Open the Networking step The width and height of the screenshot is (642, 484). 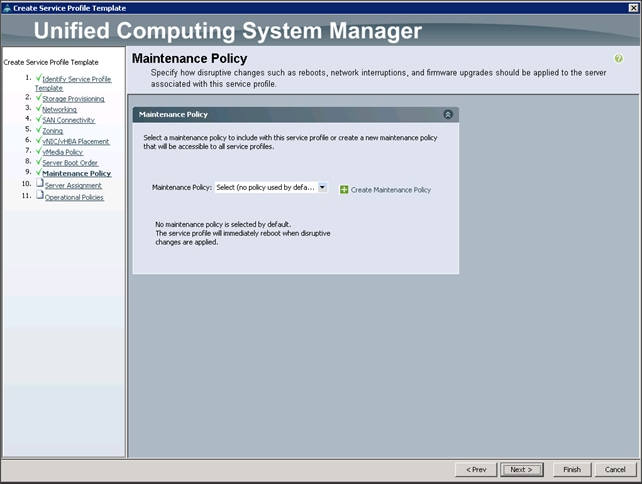click(x=59, y=109)
